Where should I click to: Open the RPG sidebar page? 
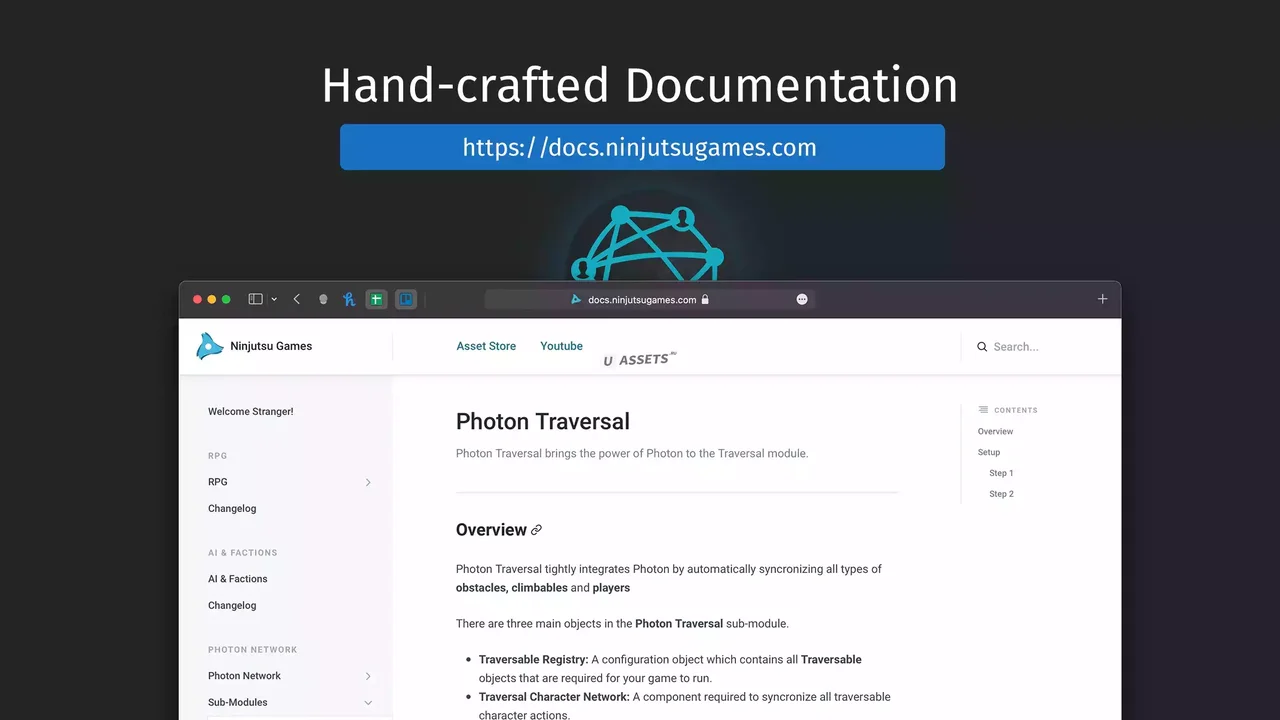point(218,482)
